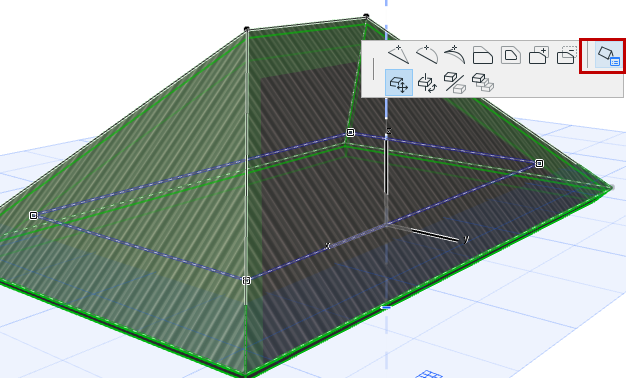
Task: Select the Multiply copies icon
Action: pos(483,83)
